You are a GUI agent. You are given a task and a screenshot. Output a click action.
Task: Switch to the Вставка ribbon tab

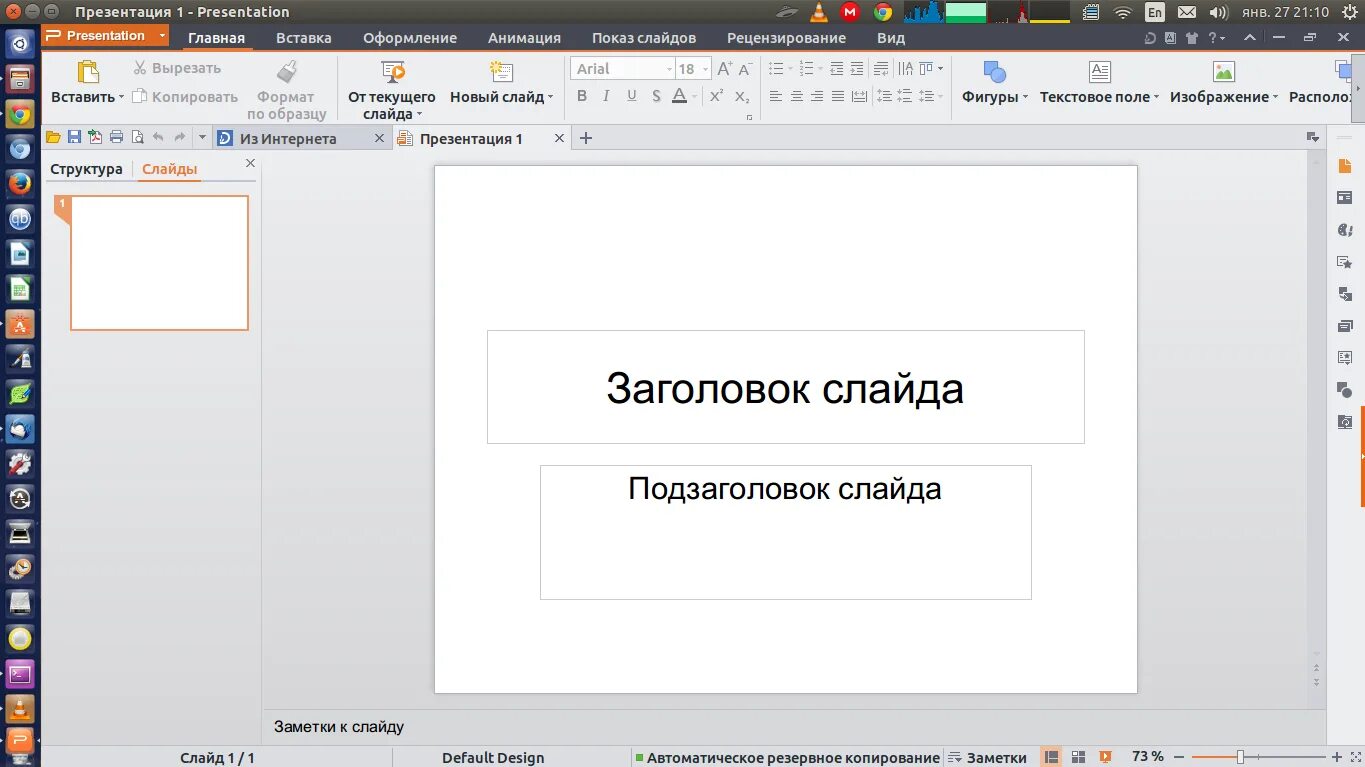click(303, 37)
